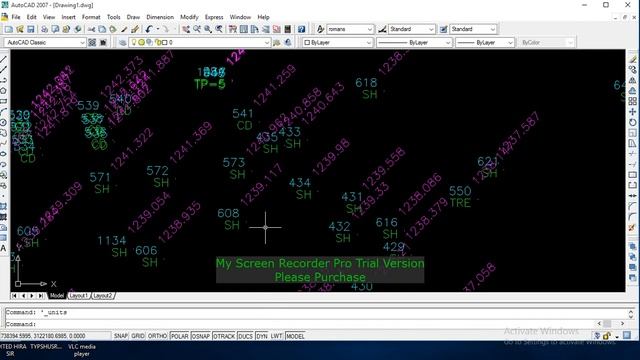
Task: Click the DesignCenter icon
Action: [244, 29]
